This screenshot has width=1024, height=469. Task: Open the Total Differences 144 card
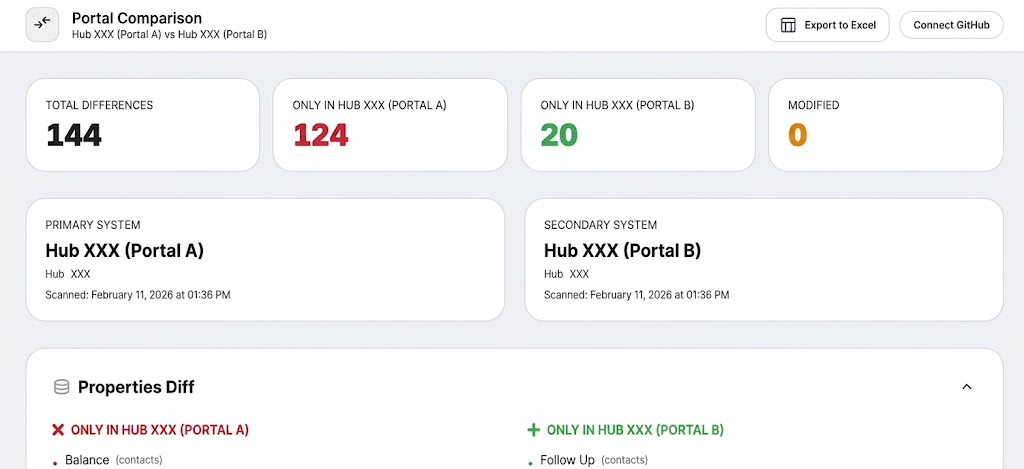(x=142, y=125)
